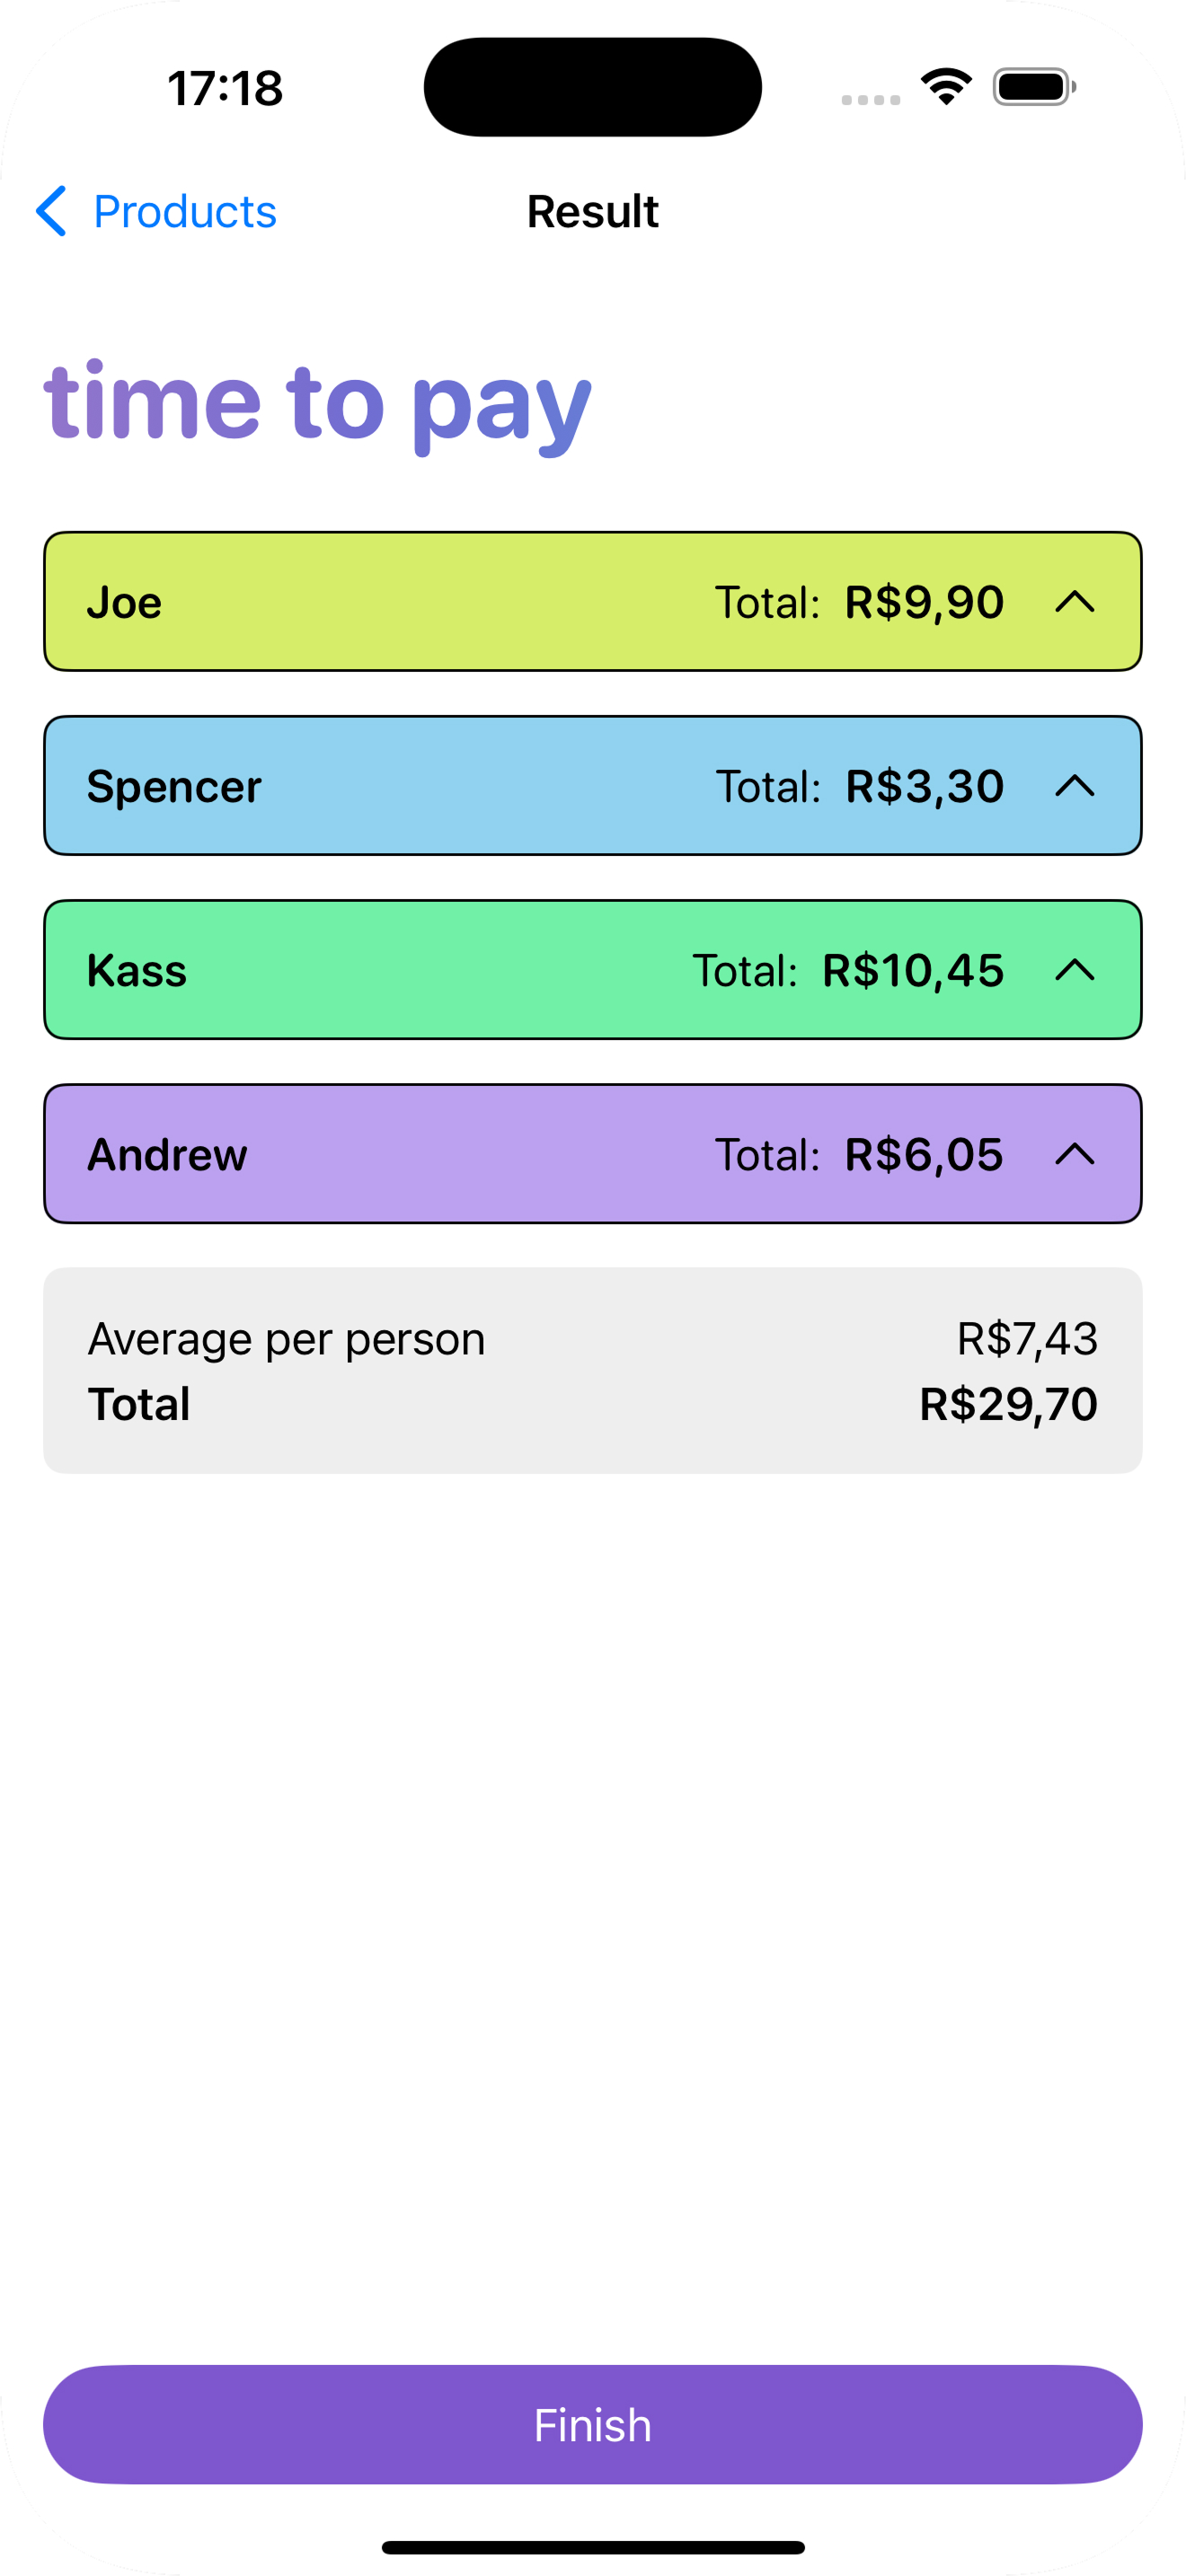This screenshot has width=1186, height=2576.
Task: Collapse Spencer's card using its chevron
Action: pyautogui.click(x=1074, y=786)
